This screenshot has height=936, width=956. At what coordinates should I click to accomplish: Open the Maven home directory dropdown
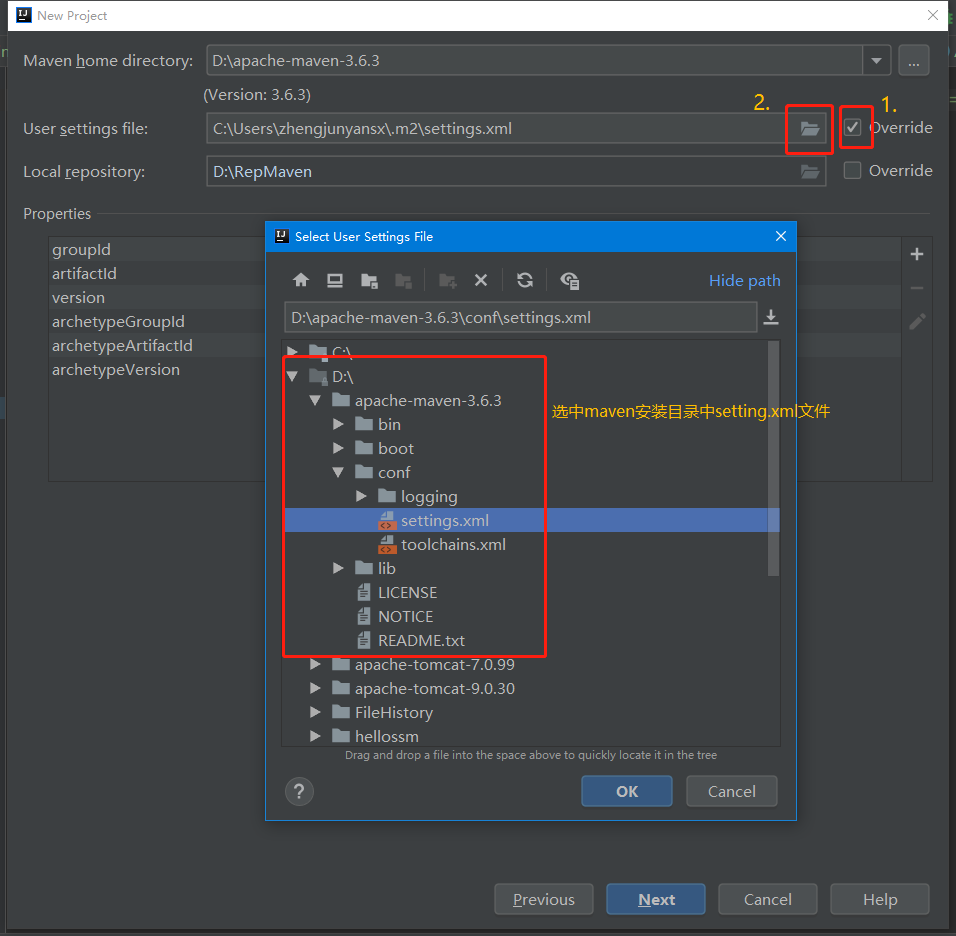pos(876,60)
